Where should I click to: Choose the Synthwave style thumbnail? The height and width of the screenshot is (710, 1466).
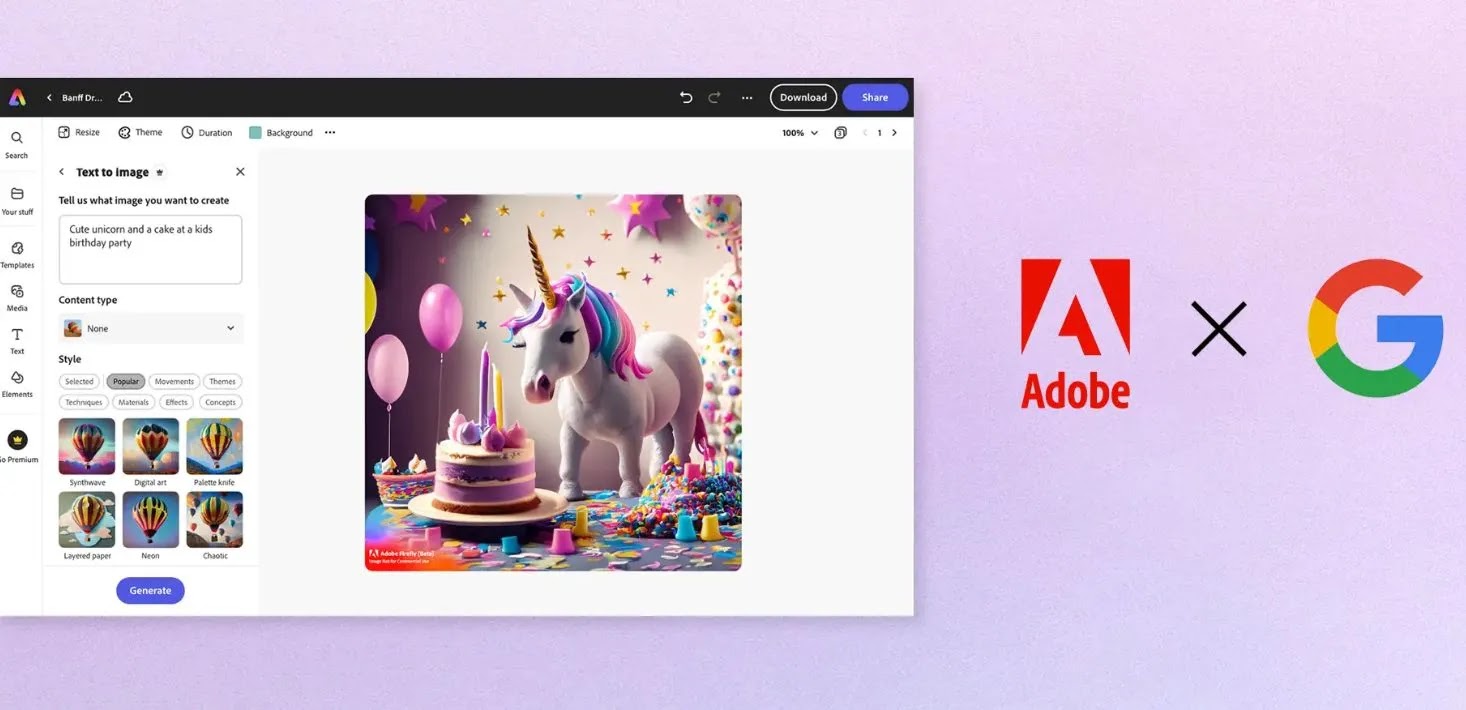(x=87, y=446)
